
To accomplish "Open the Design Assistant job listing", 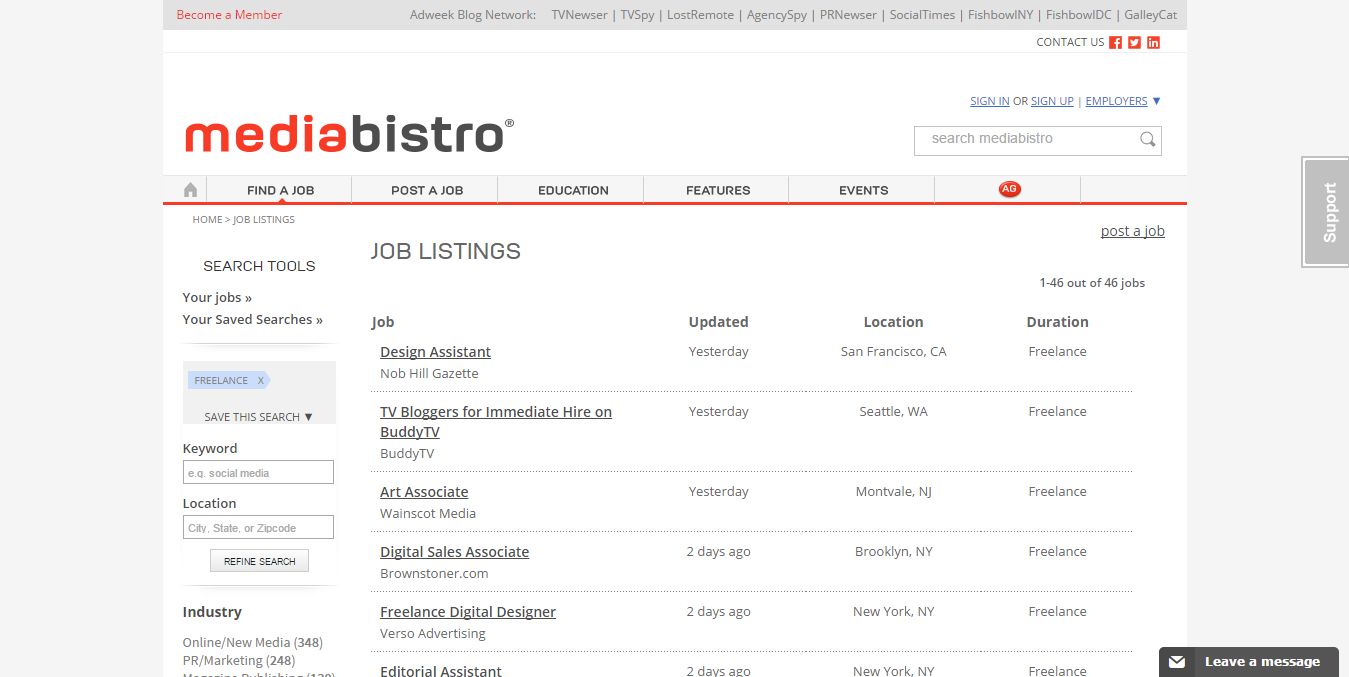I will 435,352.
